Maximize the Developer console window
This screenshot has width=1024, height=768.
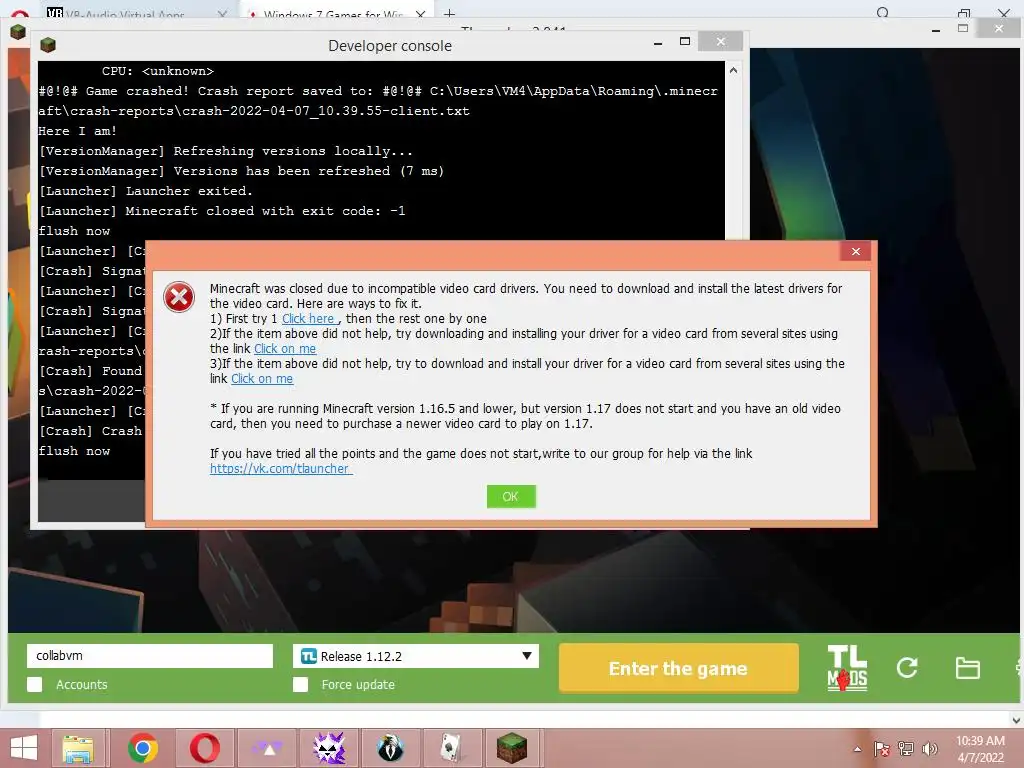click(x=684, y=41)
